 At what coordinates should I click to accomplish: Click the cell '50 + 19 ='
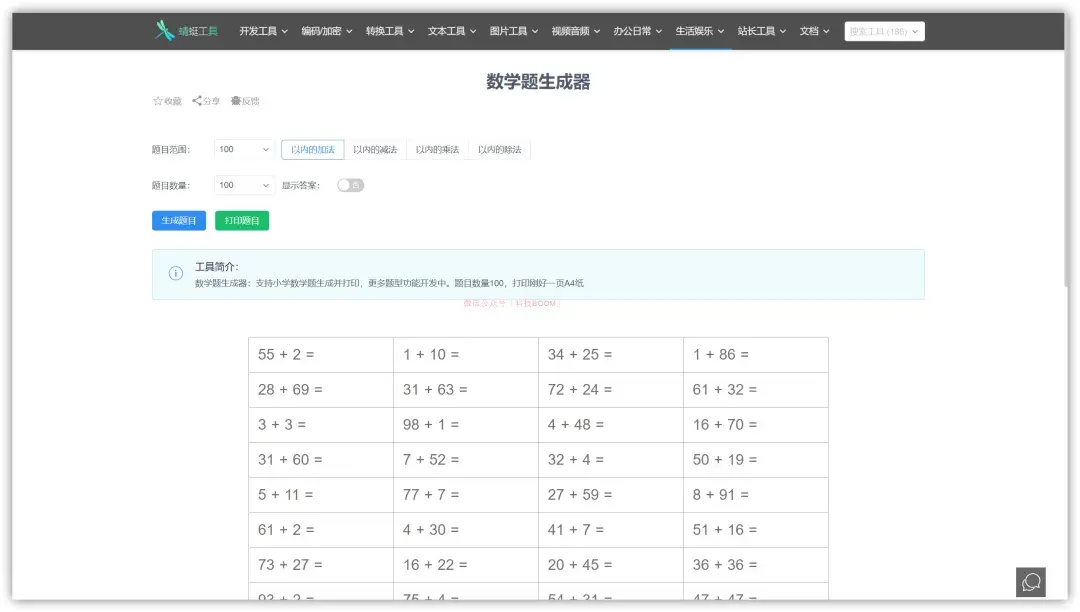click(756, 460)
